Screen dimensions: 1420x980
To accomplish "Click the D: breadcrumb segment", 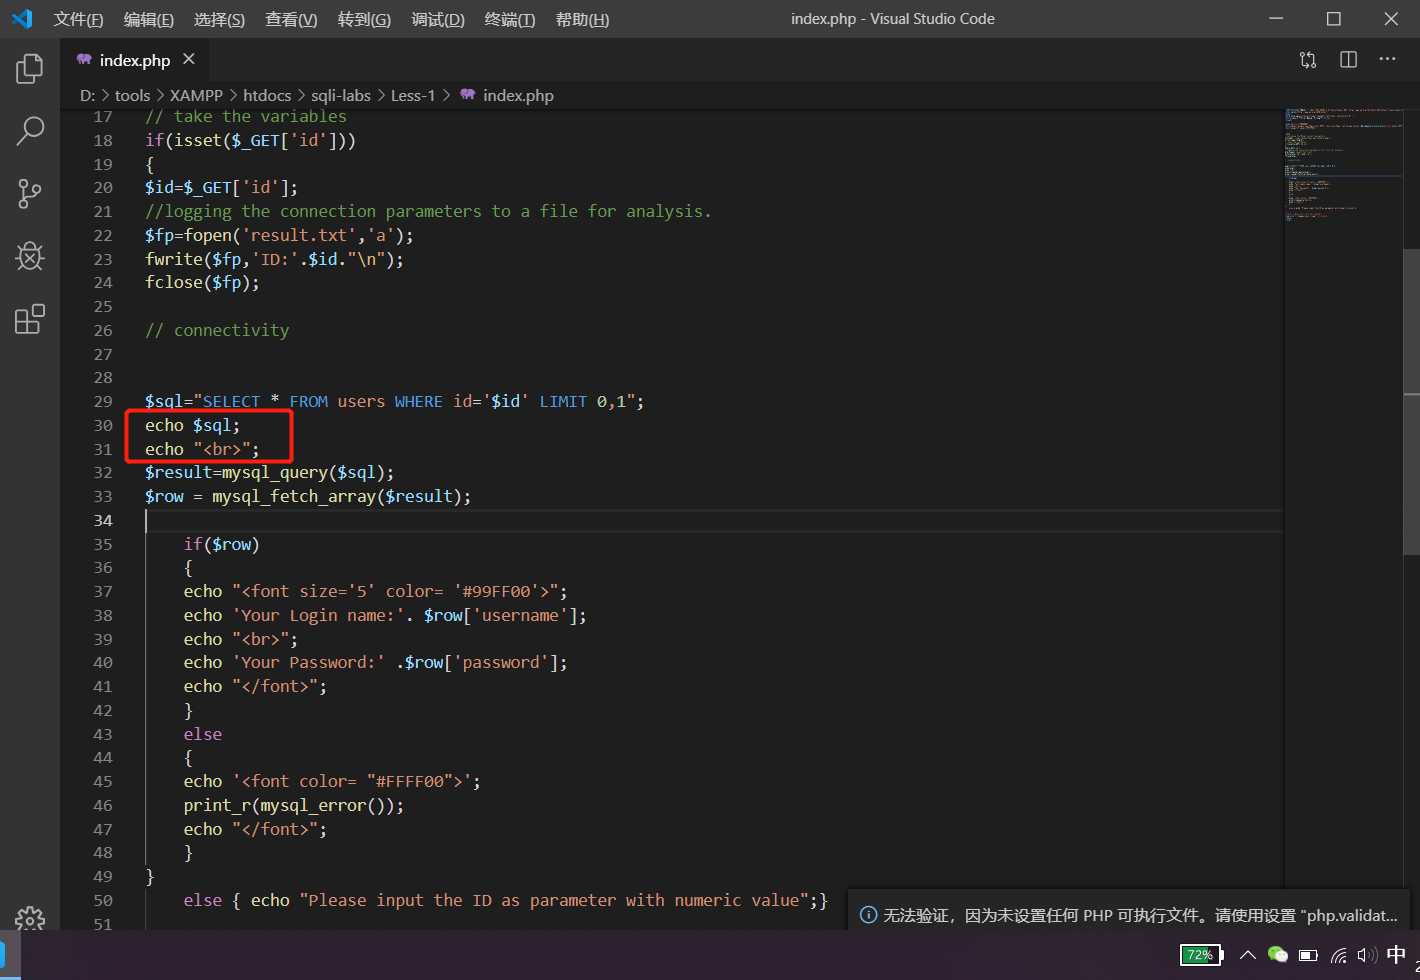I will click(88, 96).
